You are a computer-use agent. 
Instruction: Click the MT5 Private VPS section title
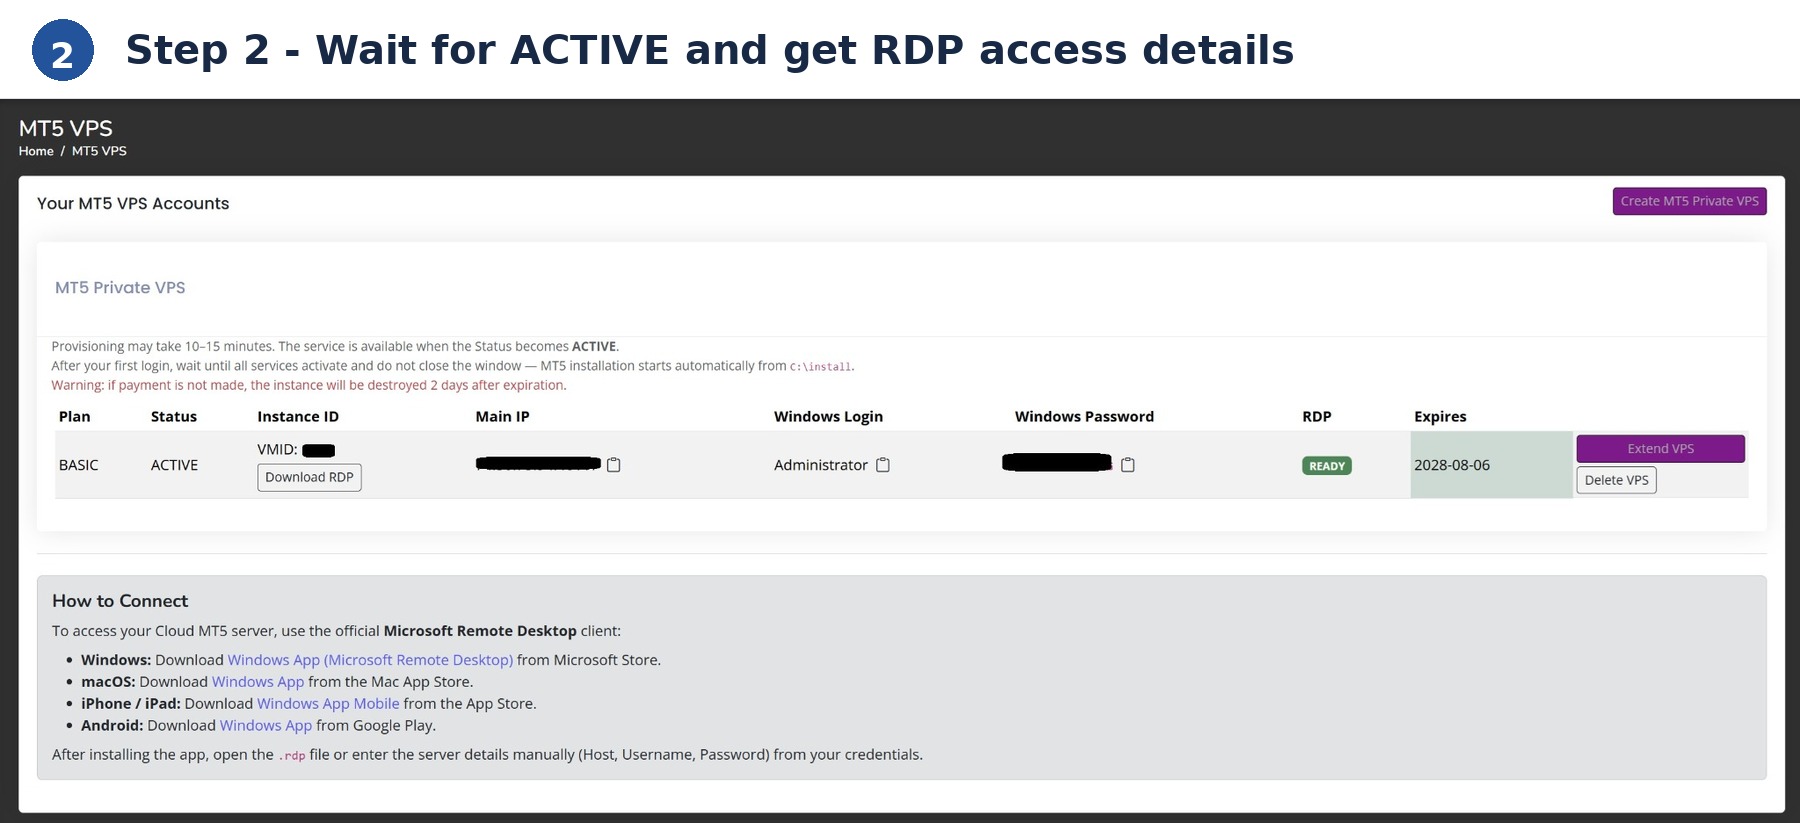[x=120, y=288]
